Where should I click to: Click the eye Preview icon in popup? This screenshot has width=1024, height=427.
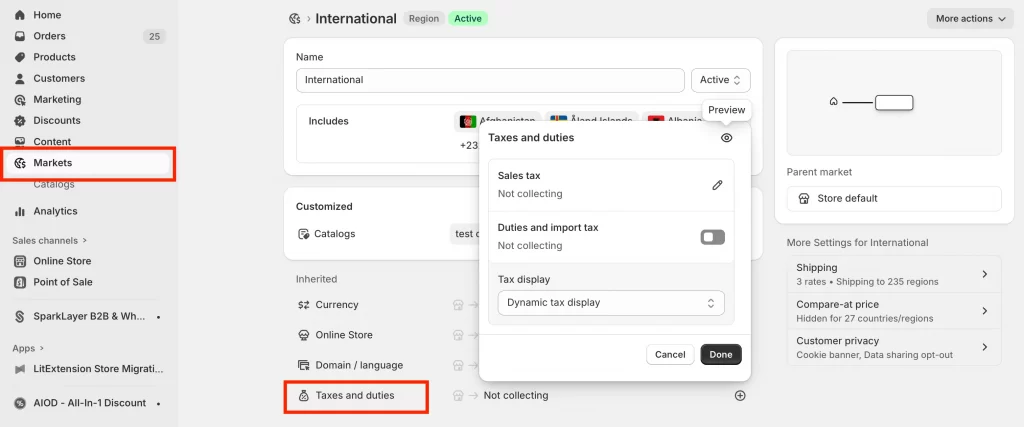tap(727, 138)
